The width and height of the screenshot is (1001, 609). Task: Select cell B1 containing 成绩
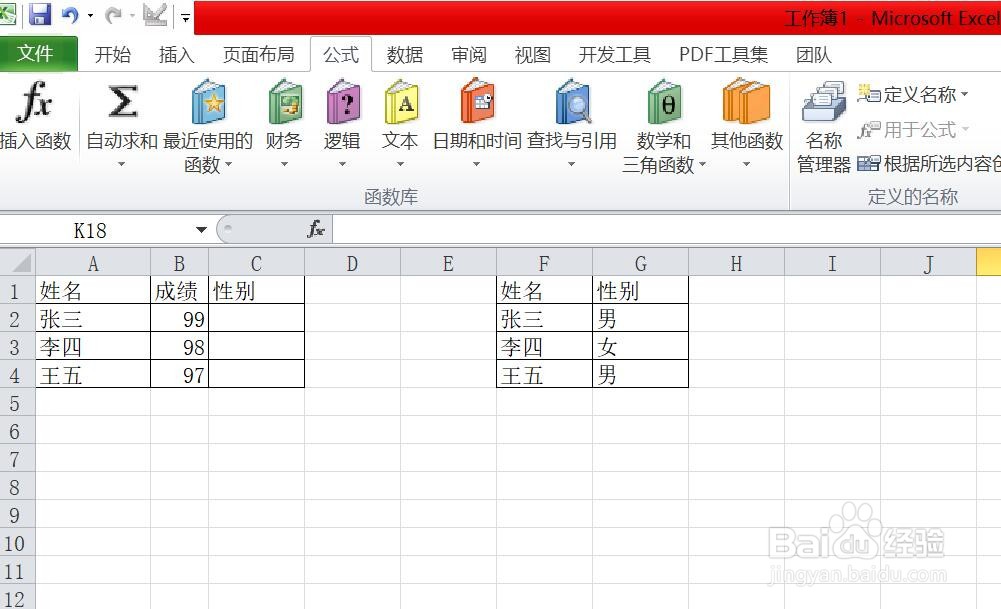click(179, 290)
